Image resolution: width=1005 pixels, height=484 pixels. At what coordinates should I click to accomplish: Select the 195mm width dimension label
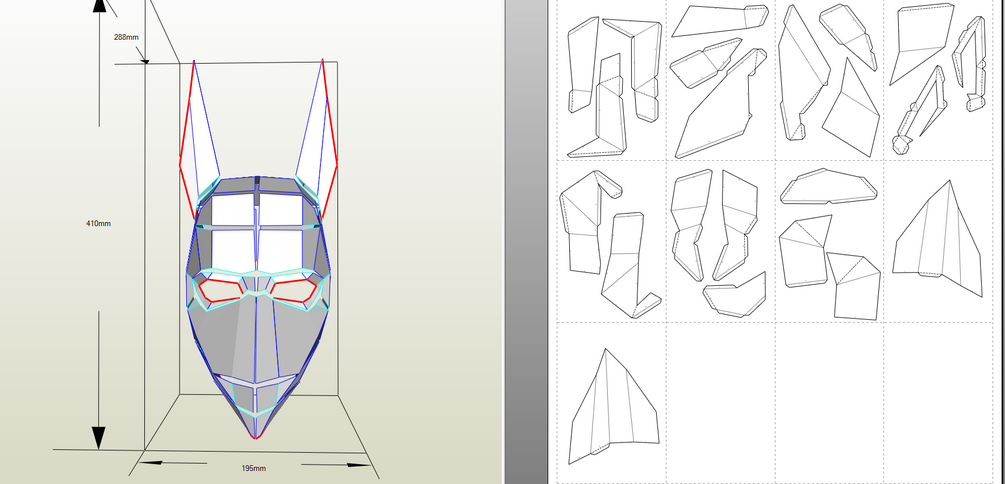pos(254,469)
